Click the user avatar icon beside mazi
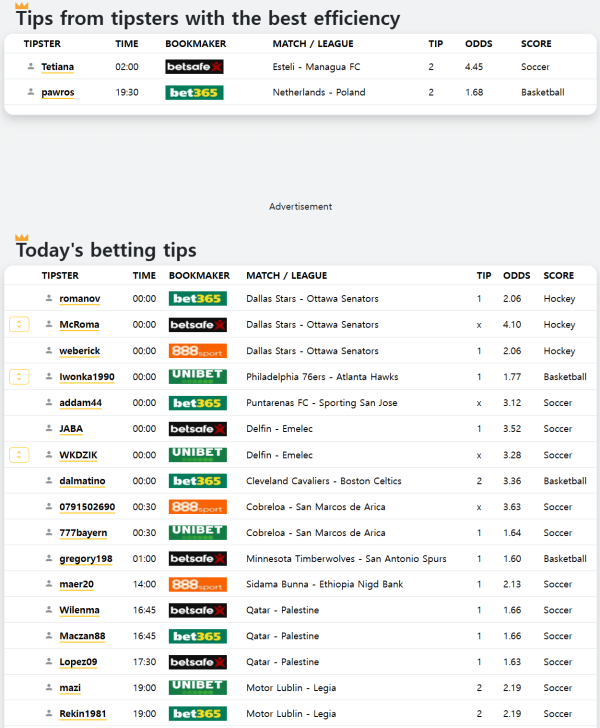 pyautogui.click(x=49, y=687)
